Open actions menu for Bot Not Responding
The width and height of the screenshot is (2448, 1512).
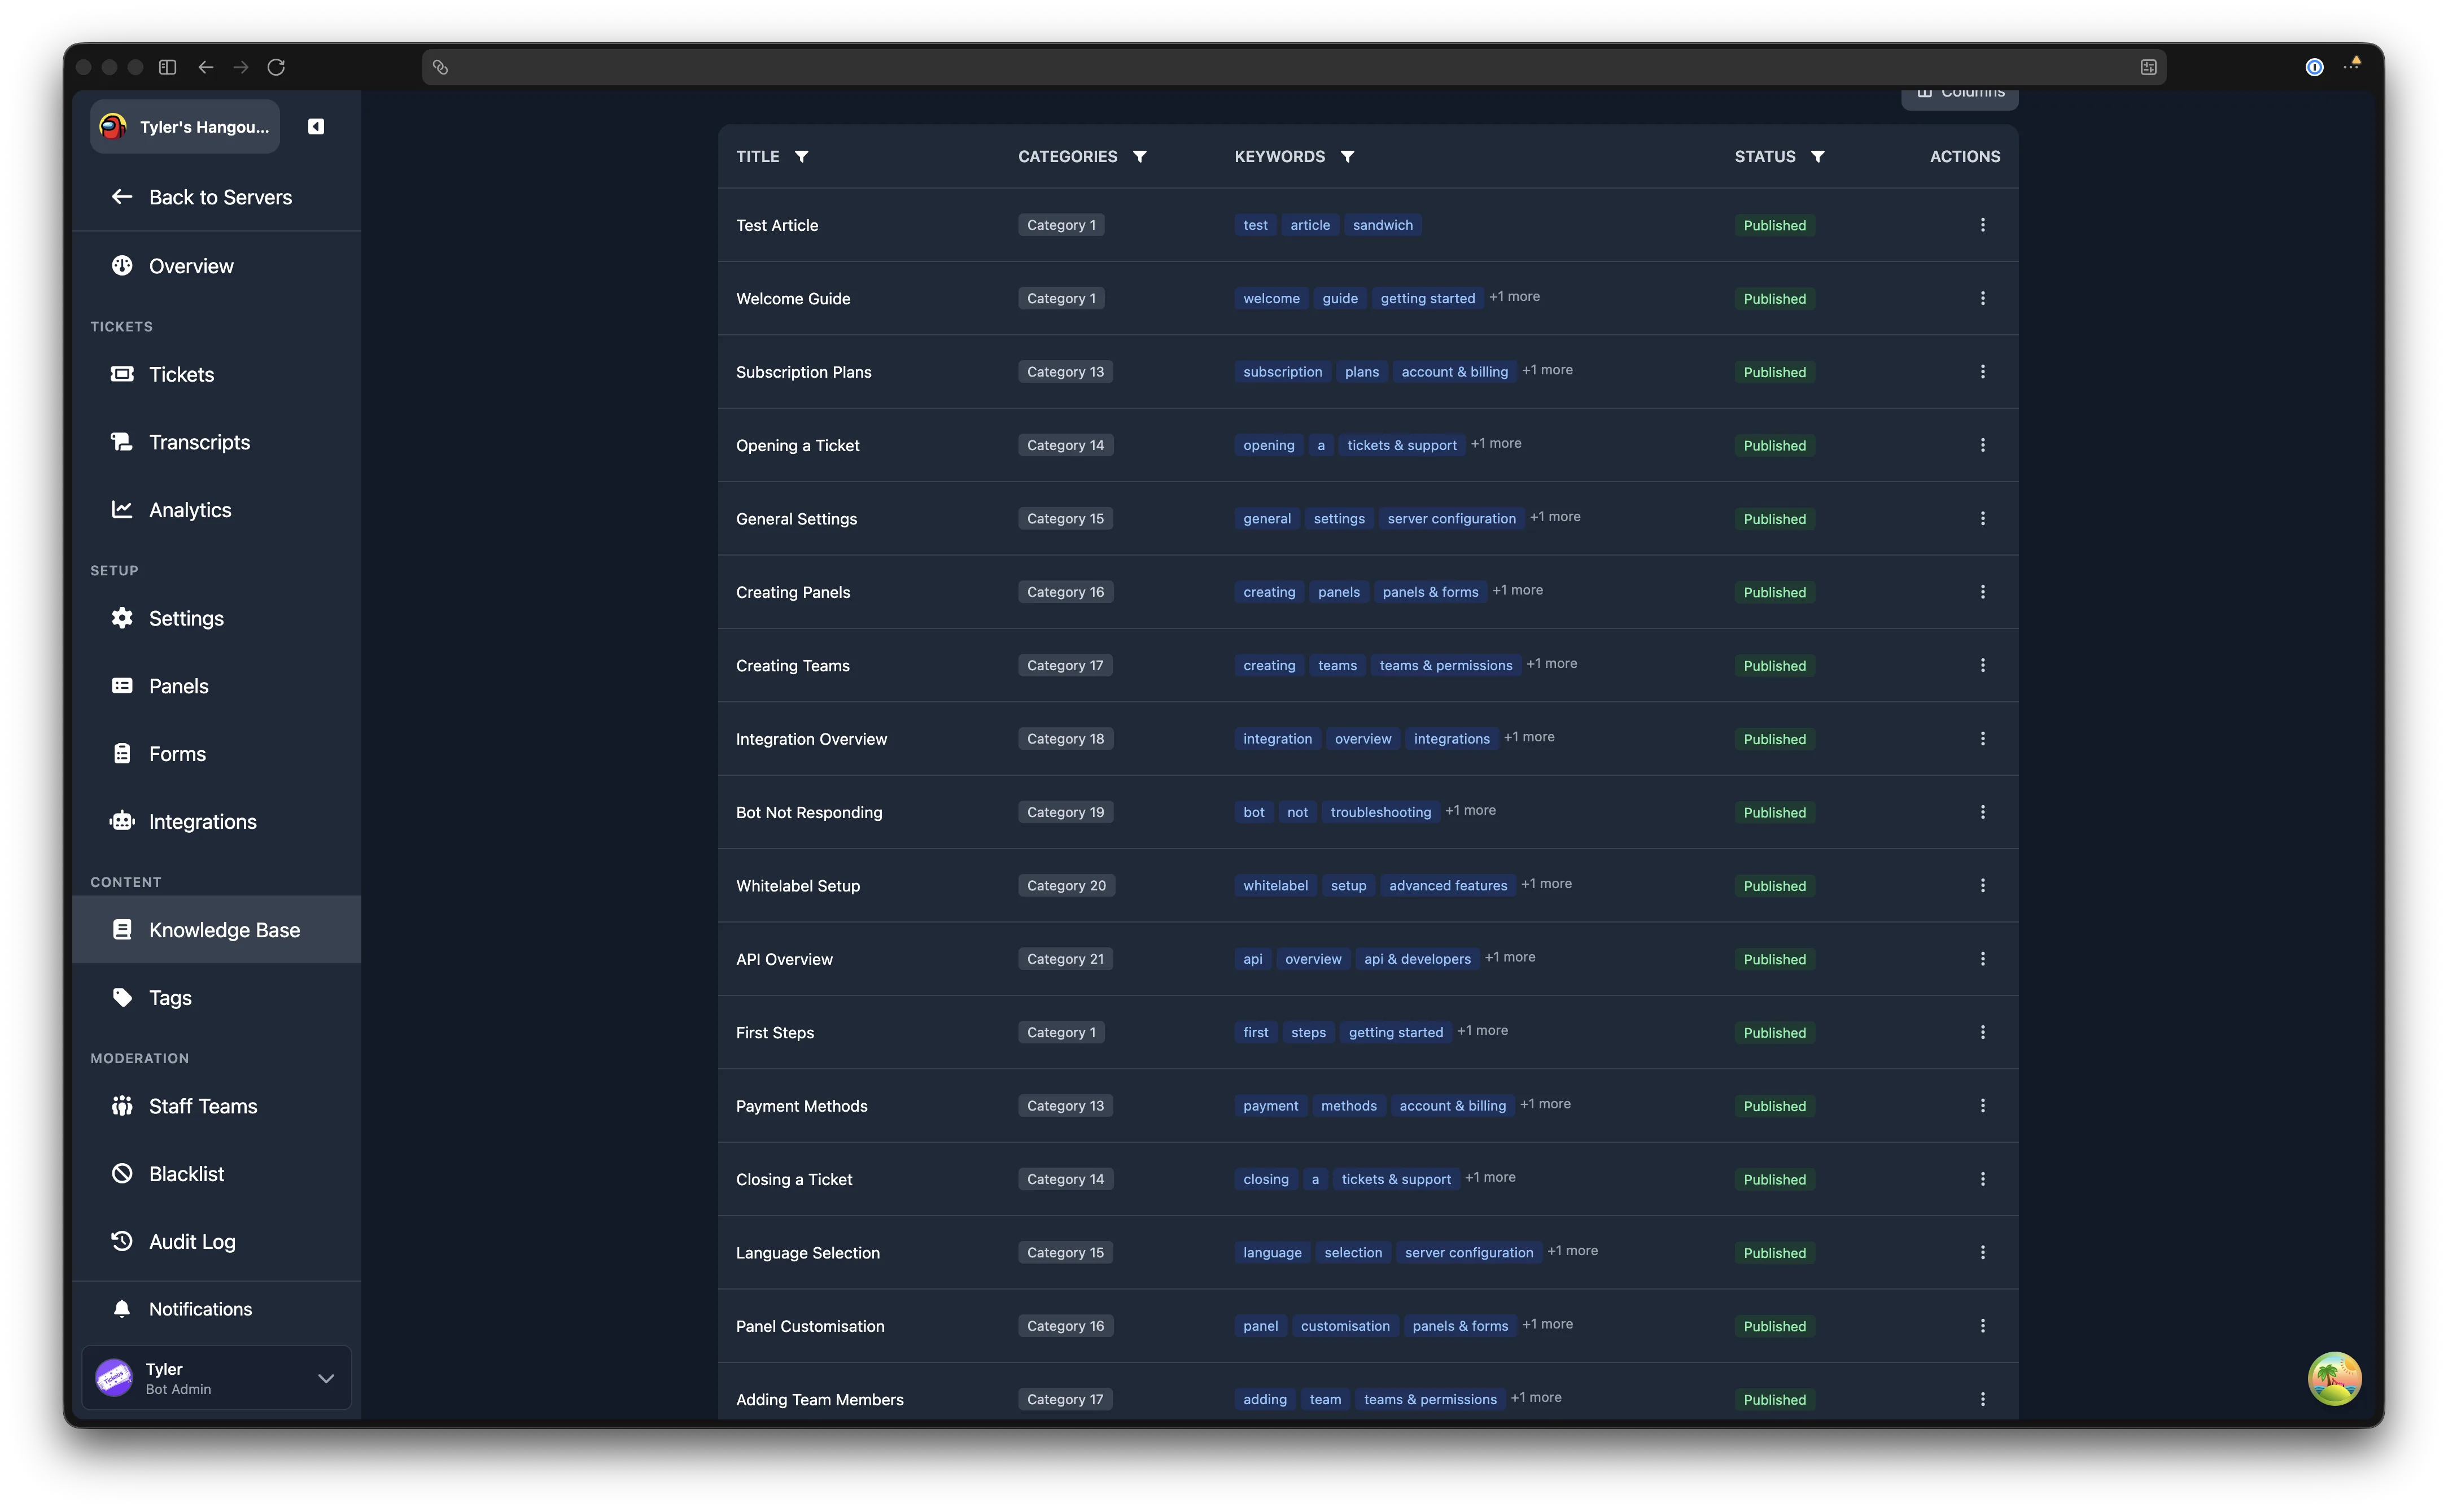(1983, 812)
